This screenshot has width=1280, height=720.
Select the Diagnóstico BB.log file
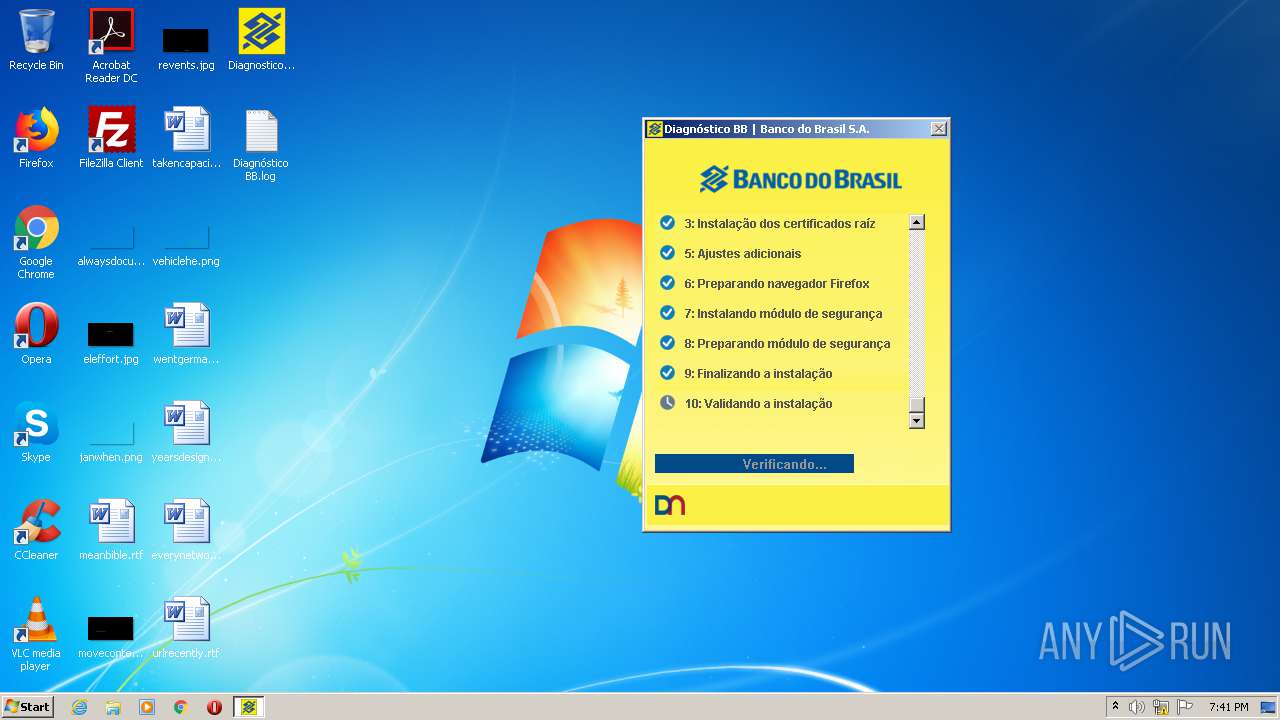(261, 145)
